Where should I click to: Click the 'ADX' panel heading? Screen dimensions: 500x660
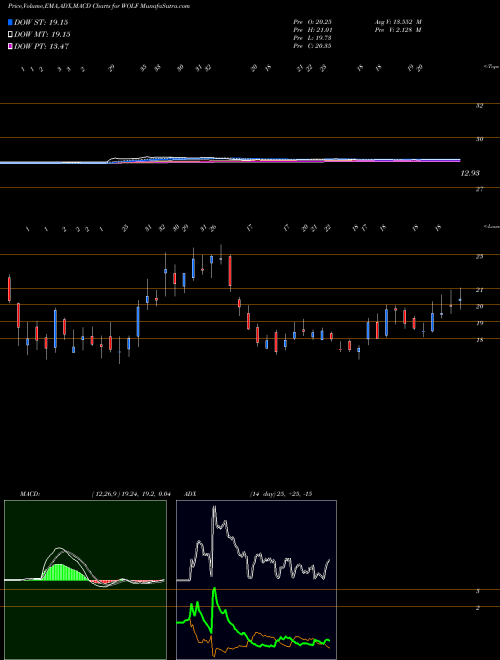pos(190,494)
